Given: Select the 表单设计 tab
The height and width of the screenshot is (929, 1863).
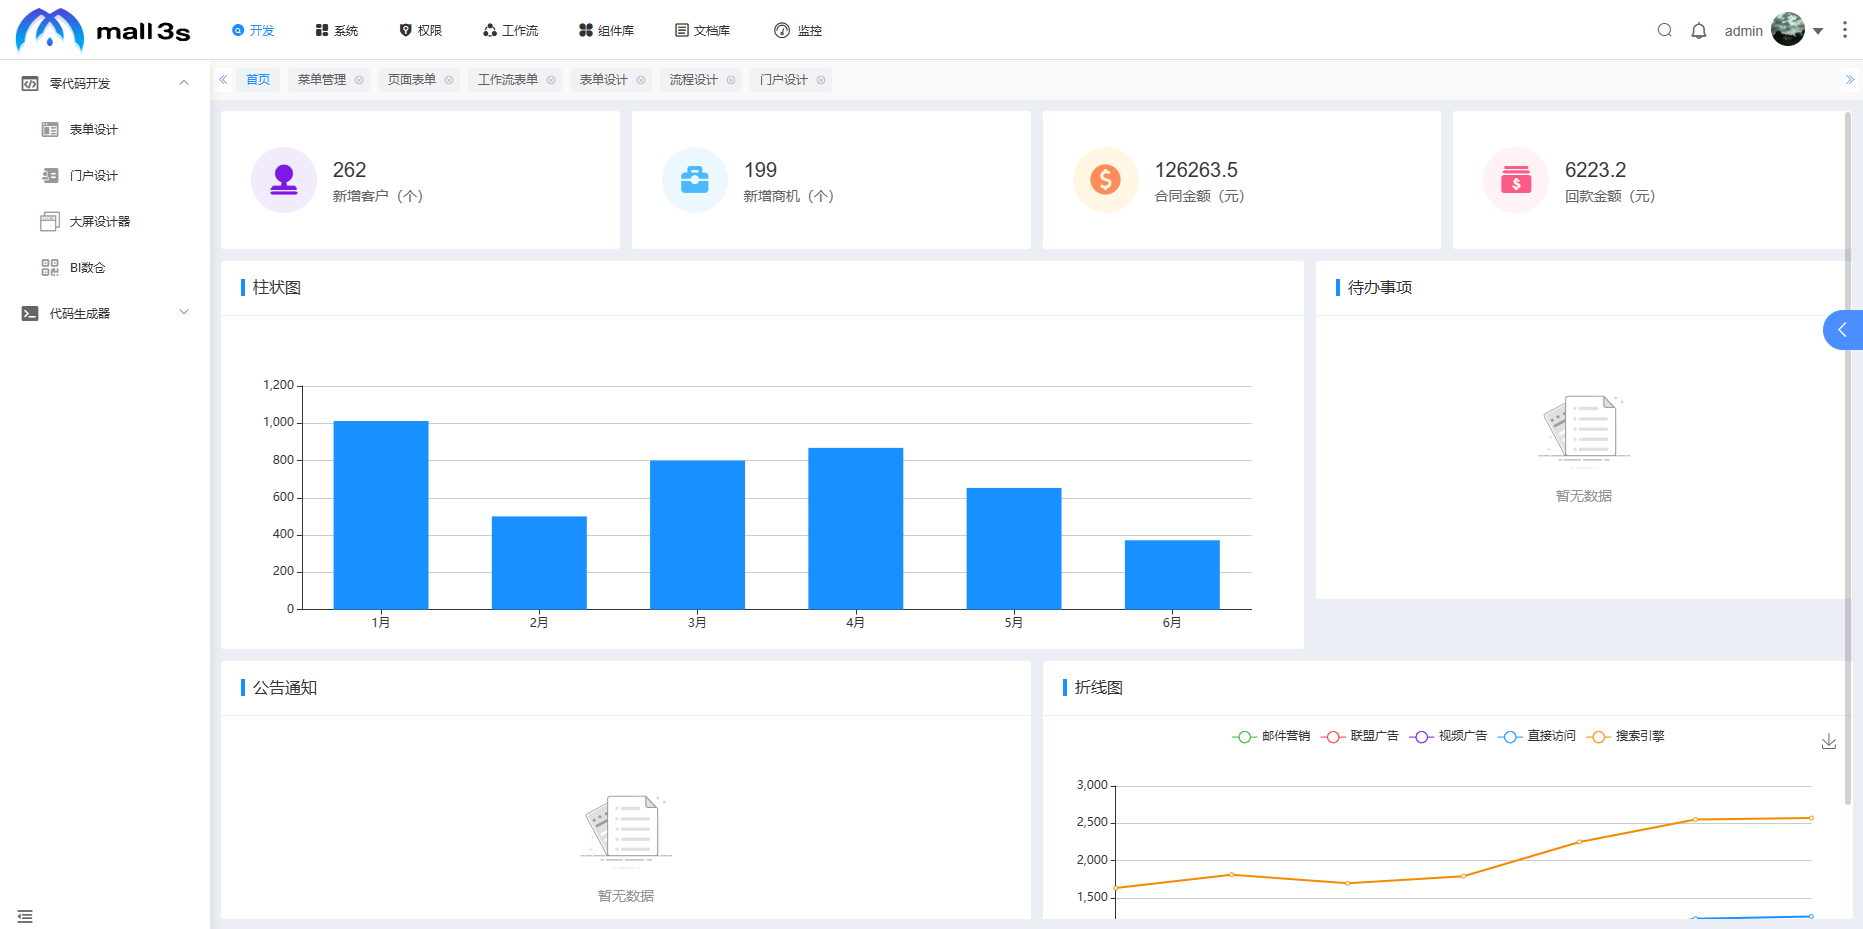Looking at the screenshot, I should [x=604, y=80].
